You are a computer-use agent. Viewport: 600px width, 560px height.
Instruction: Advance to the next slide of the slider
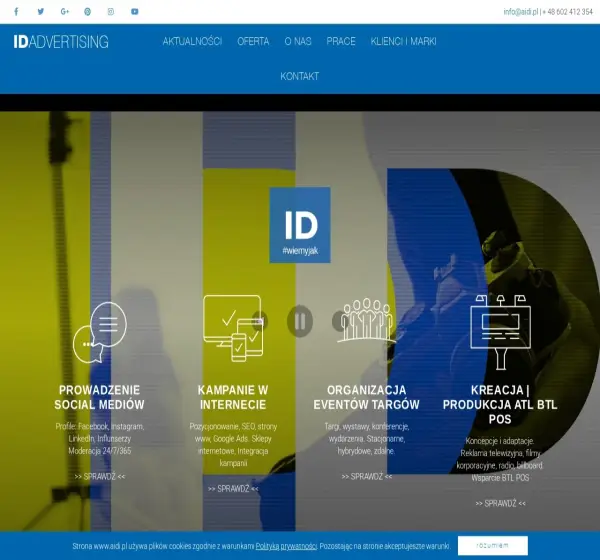[x=340, y=321]
